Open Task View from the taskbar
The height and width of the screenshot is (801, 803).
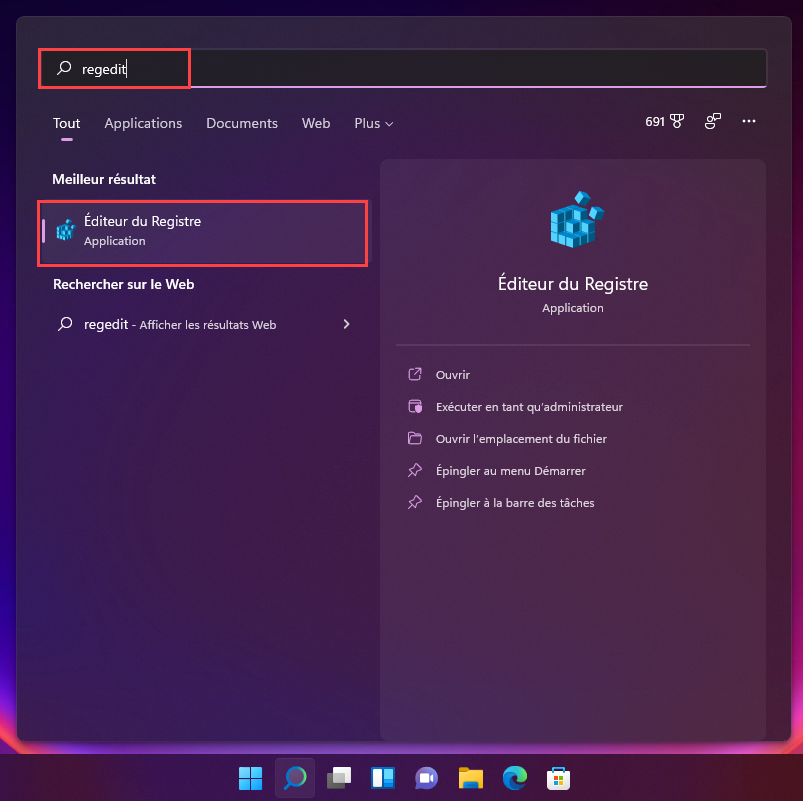339,778
